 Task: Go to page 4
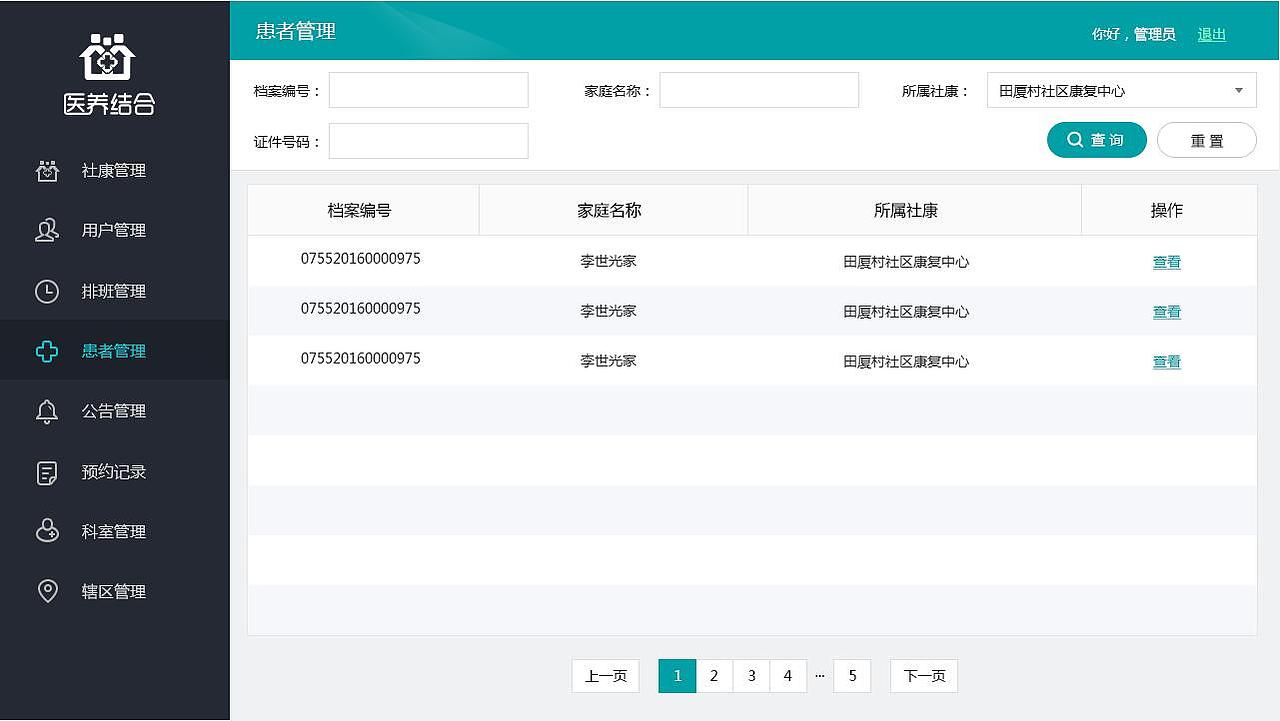pos(788,676)
